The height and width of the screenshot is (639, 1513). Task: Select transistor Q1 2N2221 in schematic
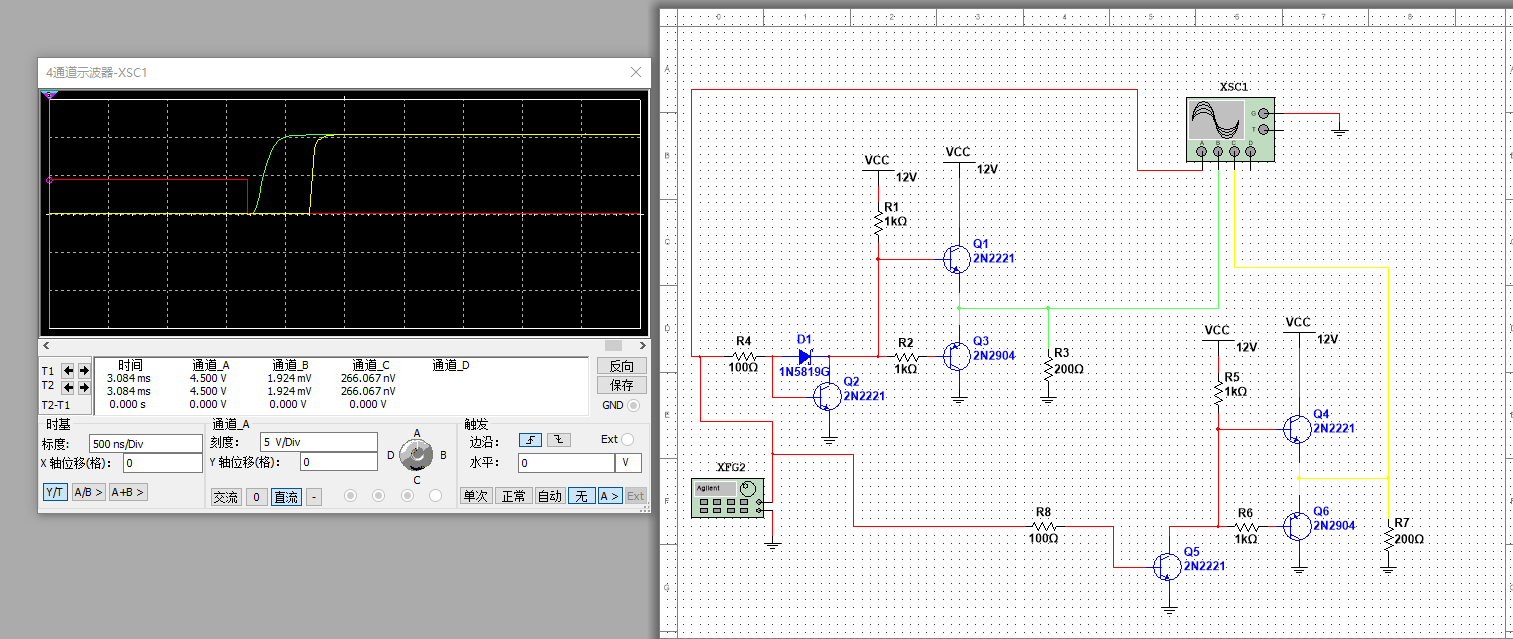955,259
